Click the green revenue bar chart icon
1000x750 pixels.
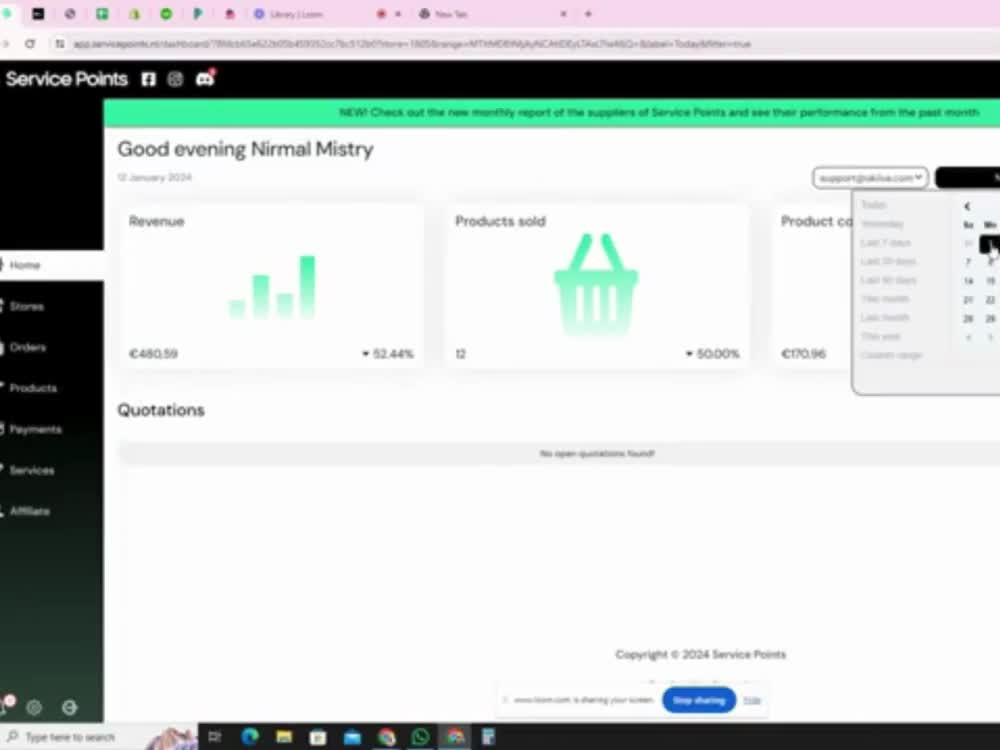pyautogui.click(x=272, y=287)
